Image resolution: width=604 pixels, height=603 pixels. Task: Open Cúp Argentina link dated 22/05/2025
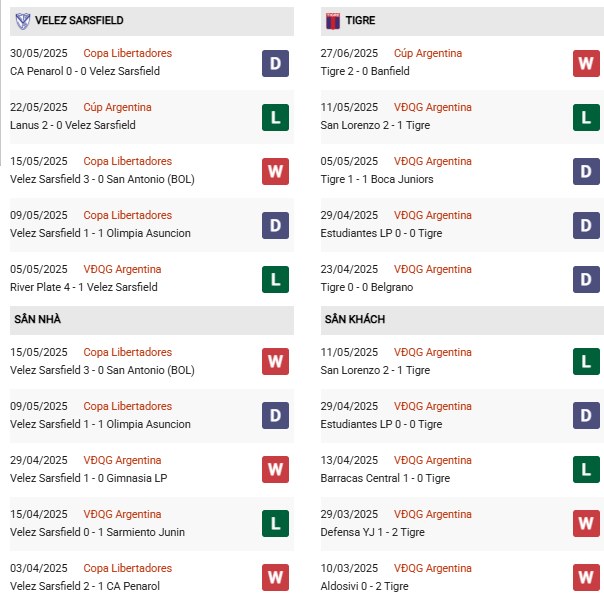point(118,107)
